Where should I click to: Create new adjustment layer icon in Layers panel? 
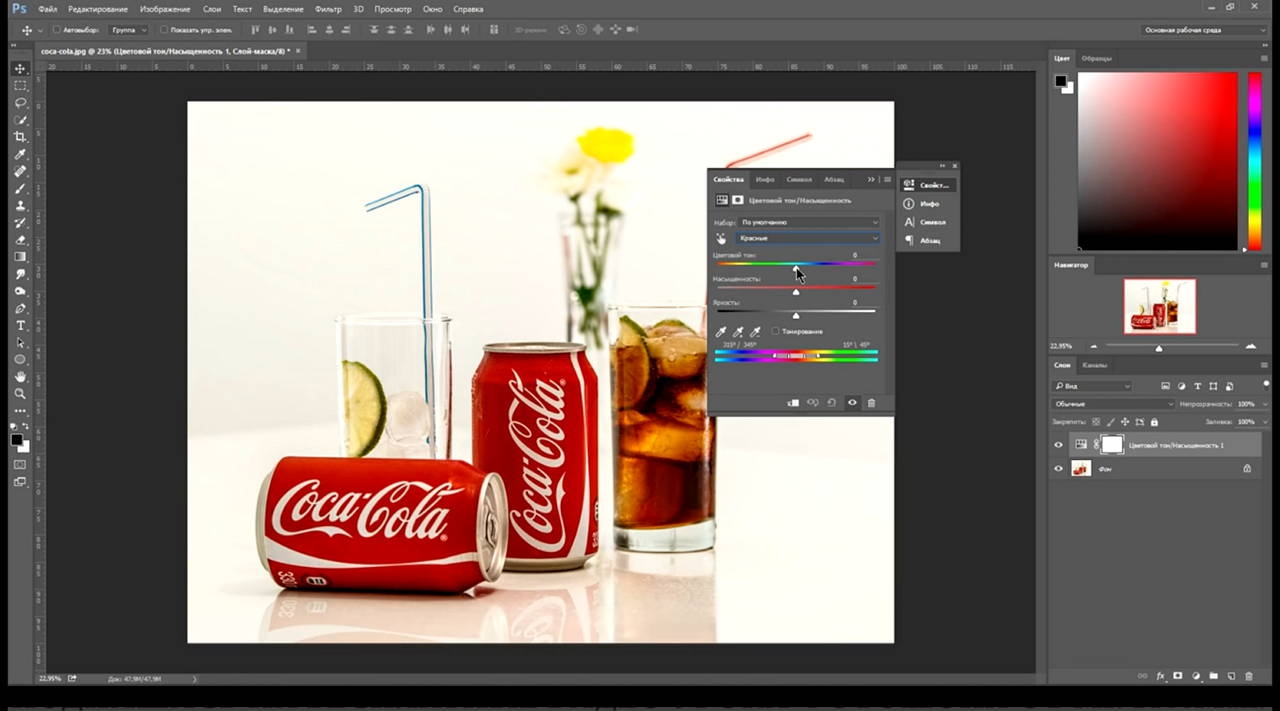1196,676
